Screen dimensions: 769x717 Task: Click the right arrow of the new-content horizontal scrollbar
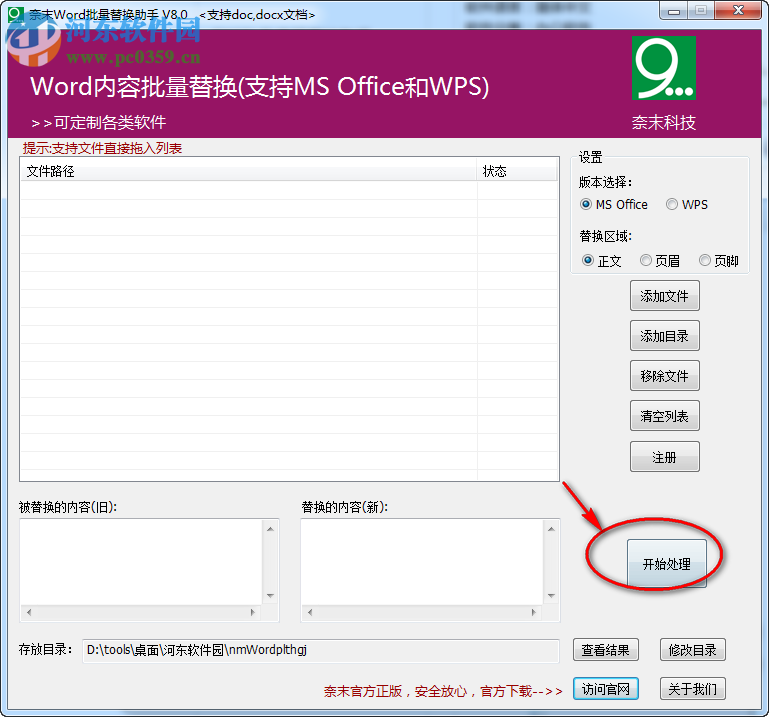534,612
